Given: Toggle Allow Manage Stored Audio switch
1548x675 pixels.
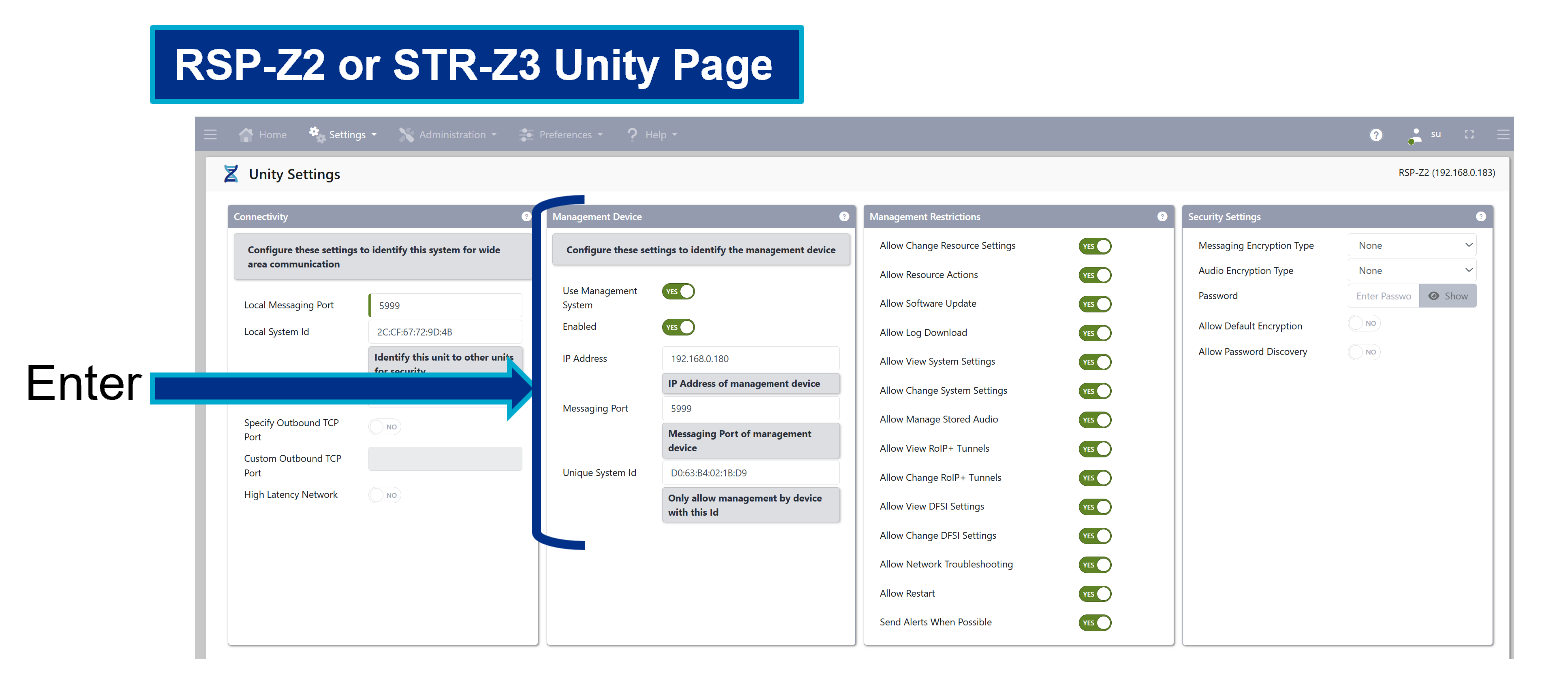Looking at the screenshot, I should [1095, 420].
